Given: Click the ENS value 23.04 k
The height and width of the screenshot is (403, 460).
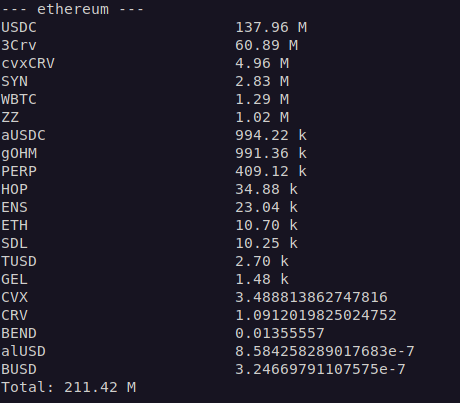Looking at the screenshot, I should 266,207.
